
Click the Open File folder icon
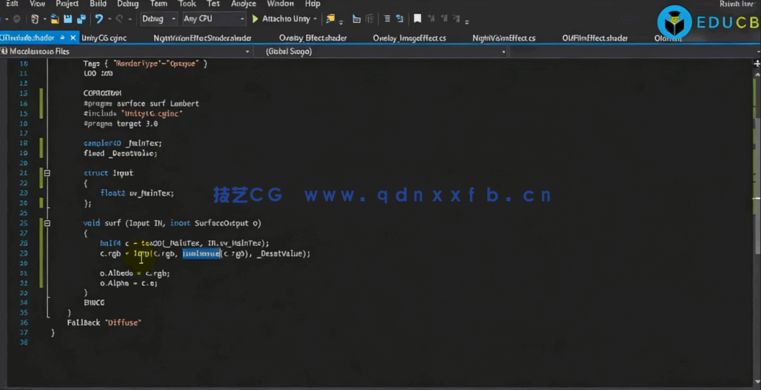55,19
